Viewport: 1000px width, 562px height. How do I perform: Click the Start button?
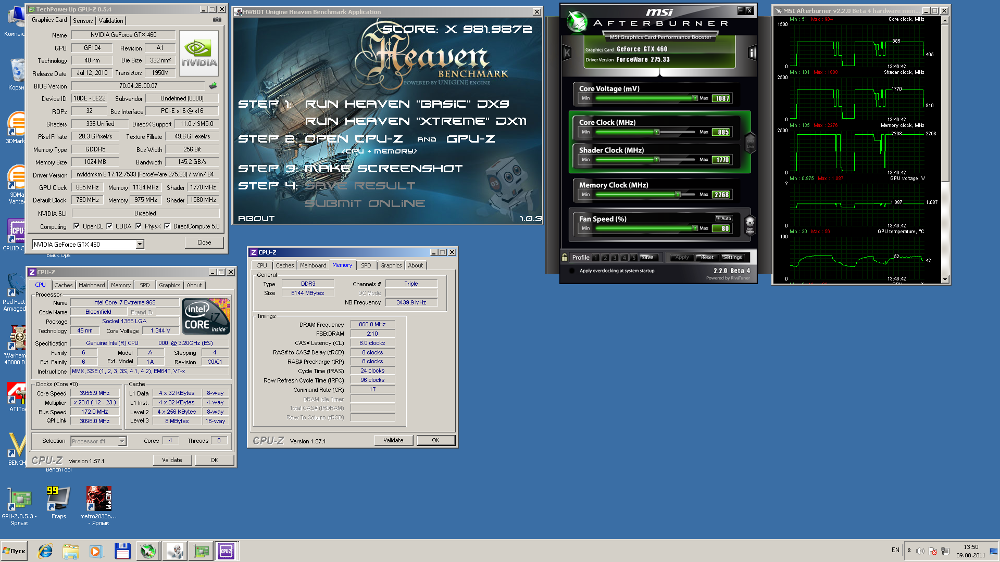[x=14, y=551]
